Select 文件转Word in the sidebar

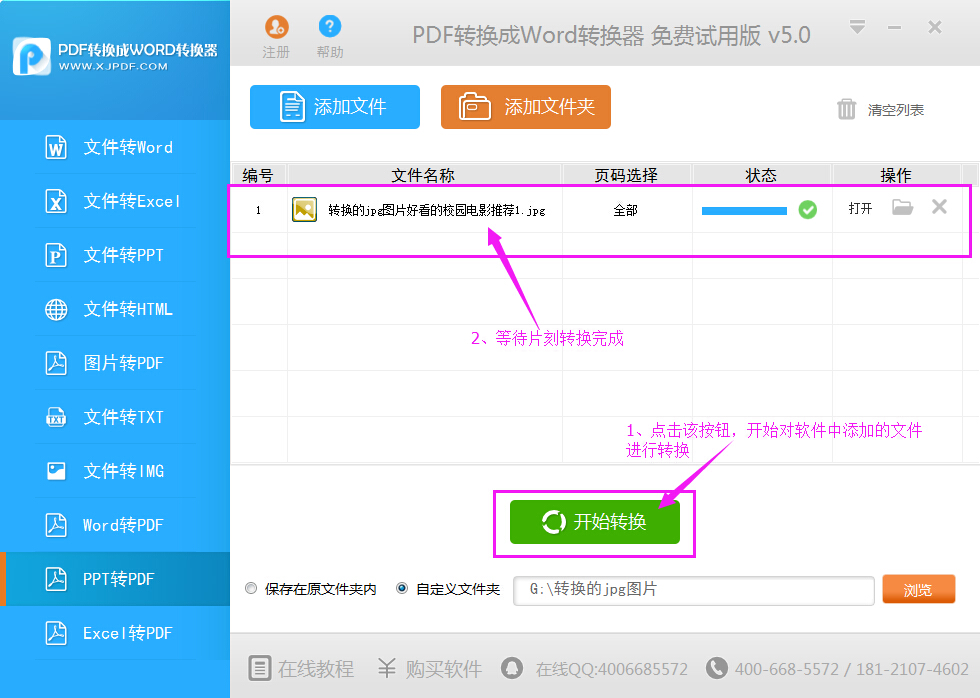click(x=115, y=147)
